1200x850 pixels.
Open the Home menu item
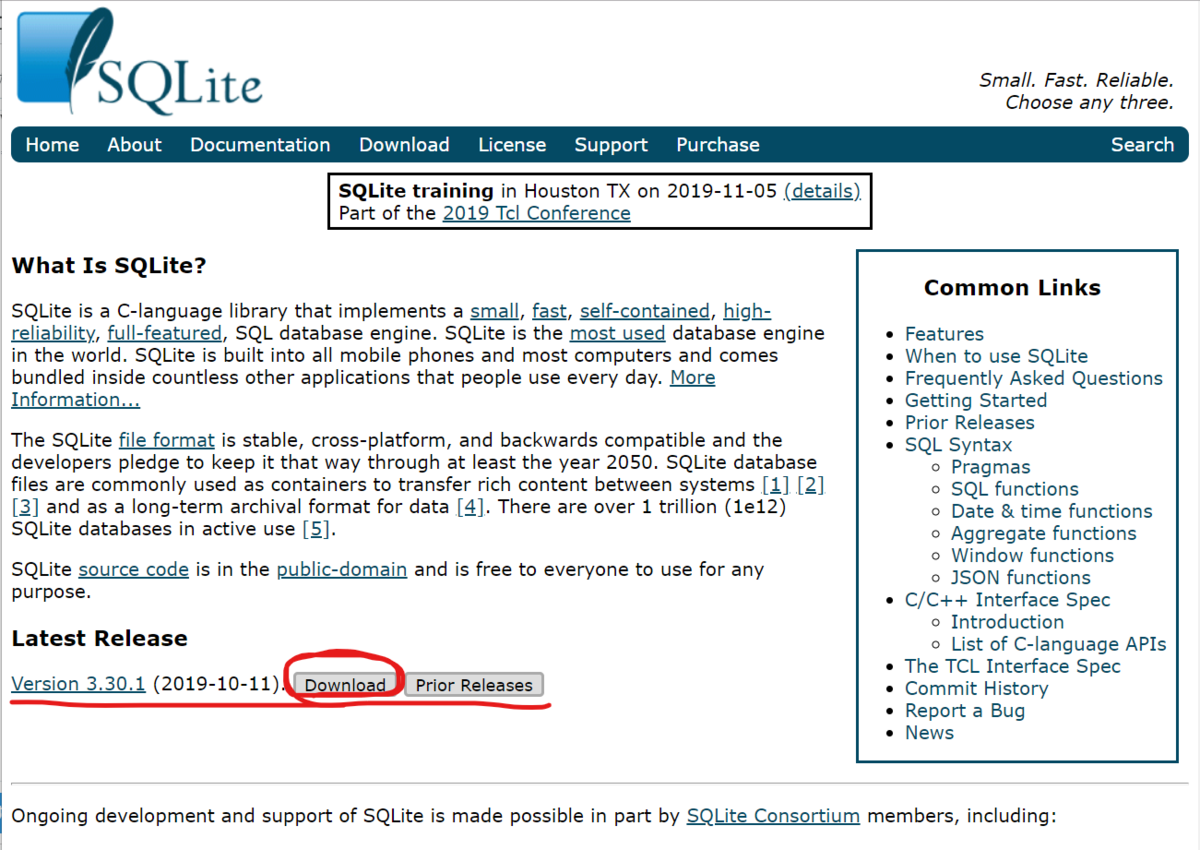tap(52, 145)
